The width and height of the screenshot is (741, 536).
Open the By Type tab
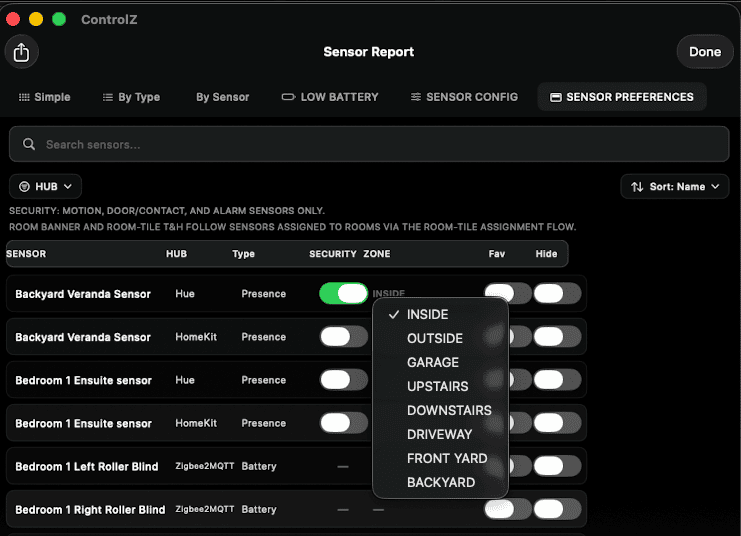pyautogui.click(x=131, y=97)
